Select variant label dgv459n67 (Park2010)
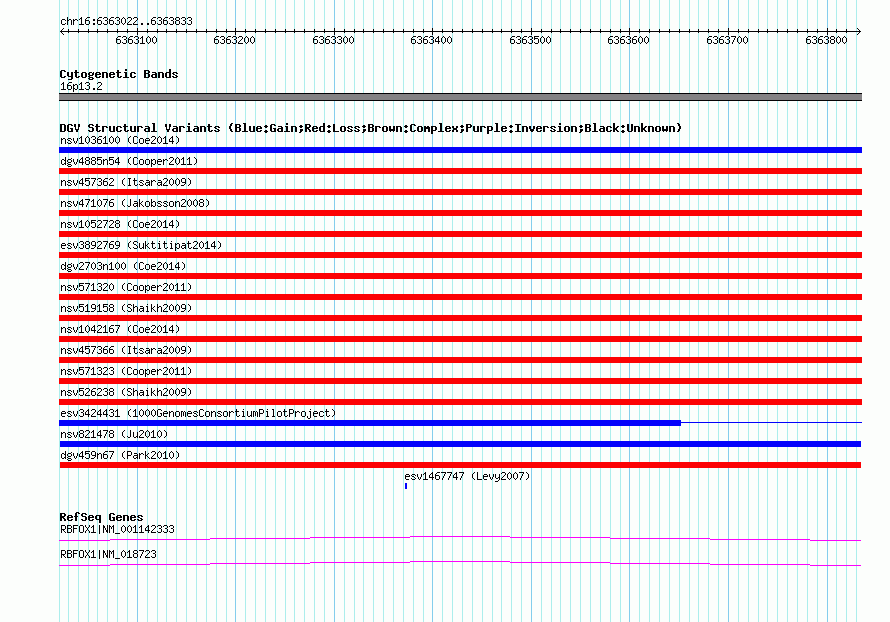 (x=120, y=455)
